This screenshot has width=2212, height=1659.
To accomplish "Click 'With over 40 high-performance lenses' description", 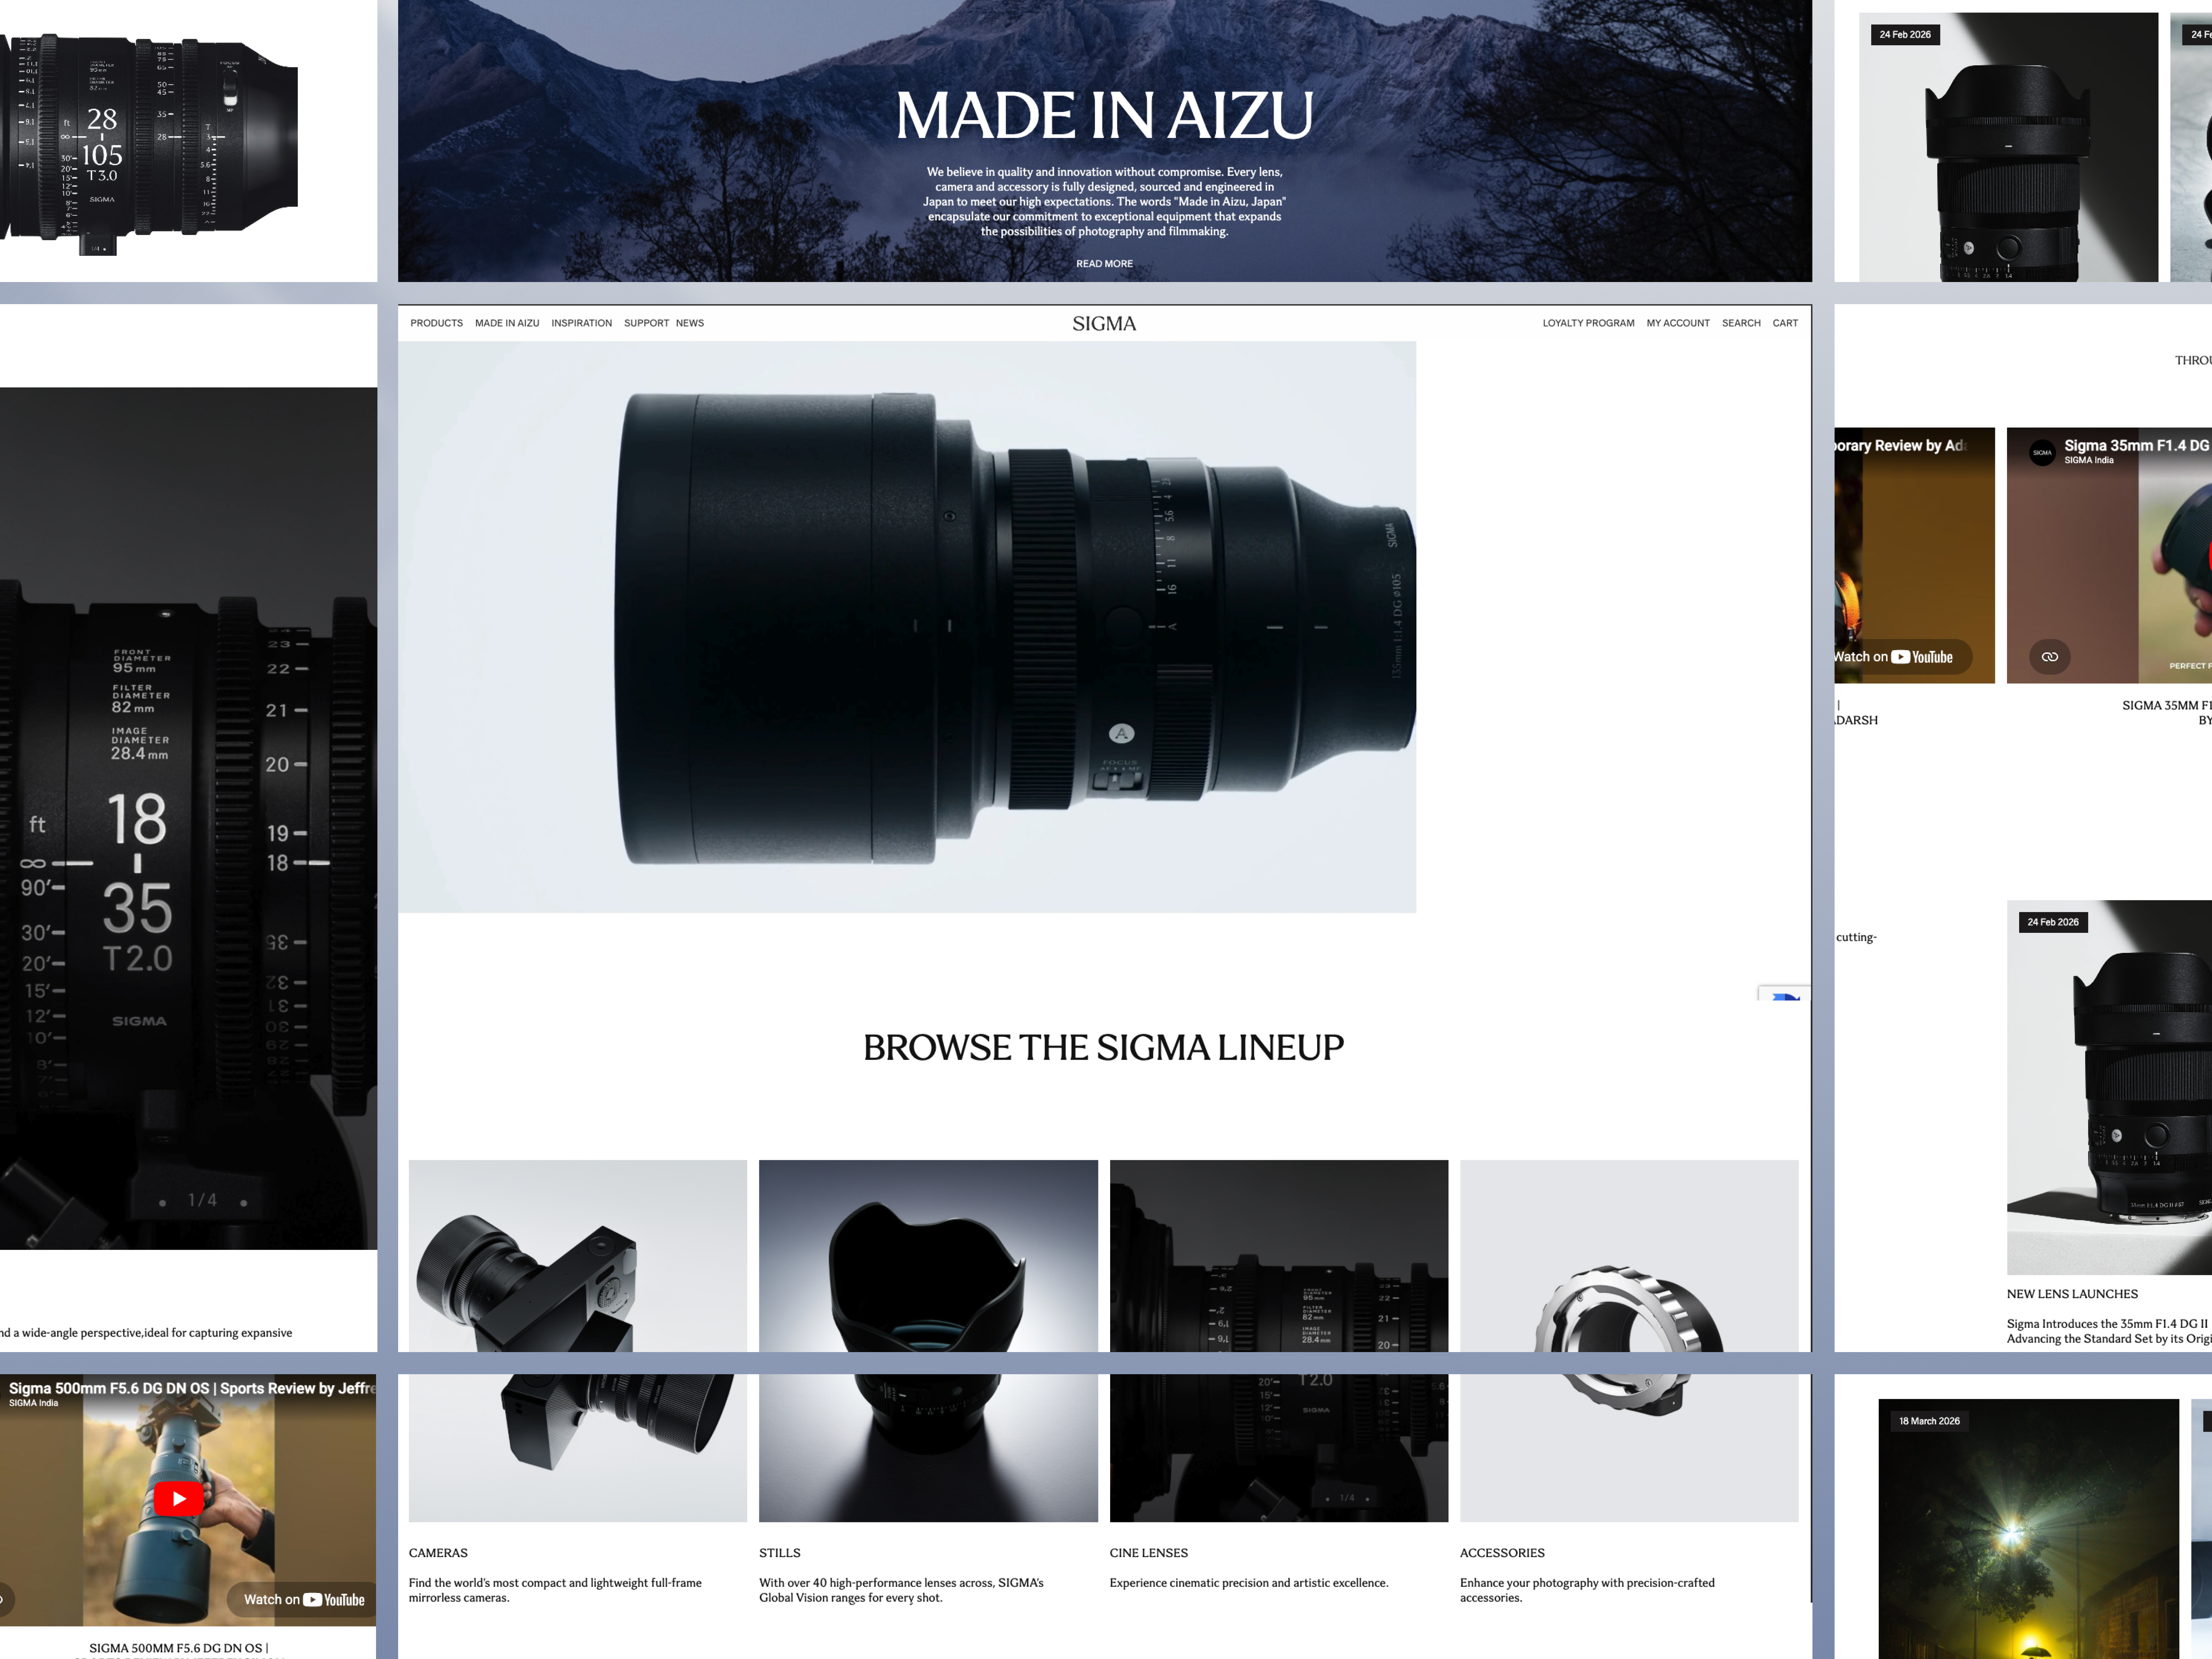I will (x=901, y=1590).
